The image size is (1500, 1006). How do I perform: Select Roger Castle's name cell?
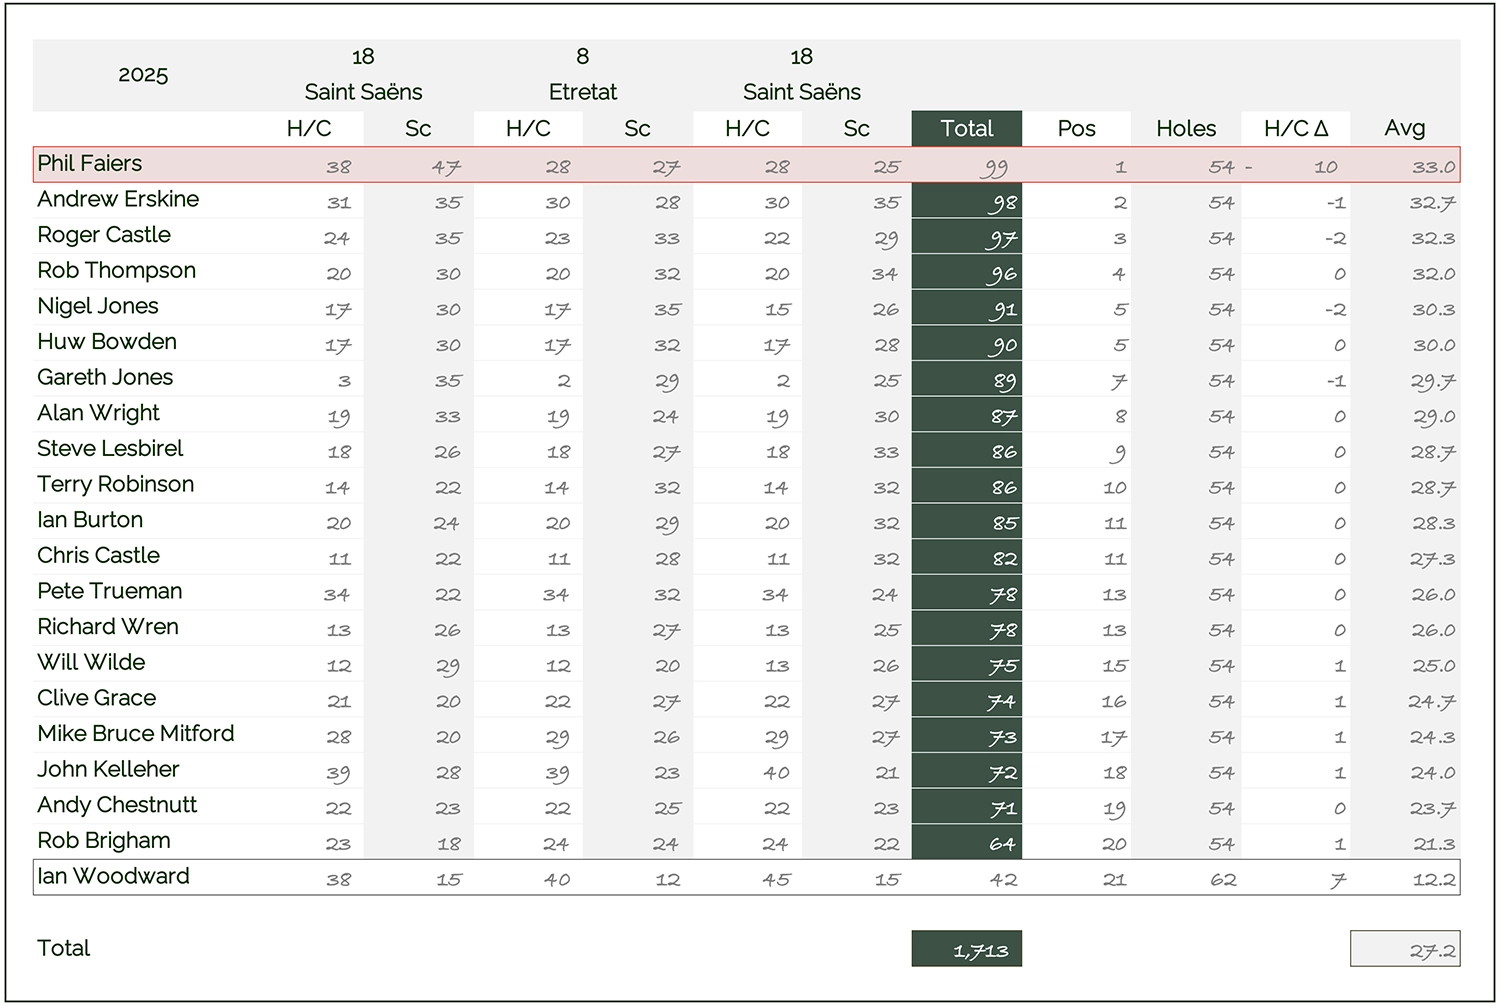104,235
